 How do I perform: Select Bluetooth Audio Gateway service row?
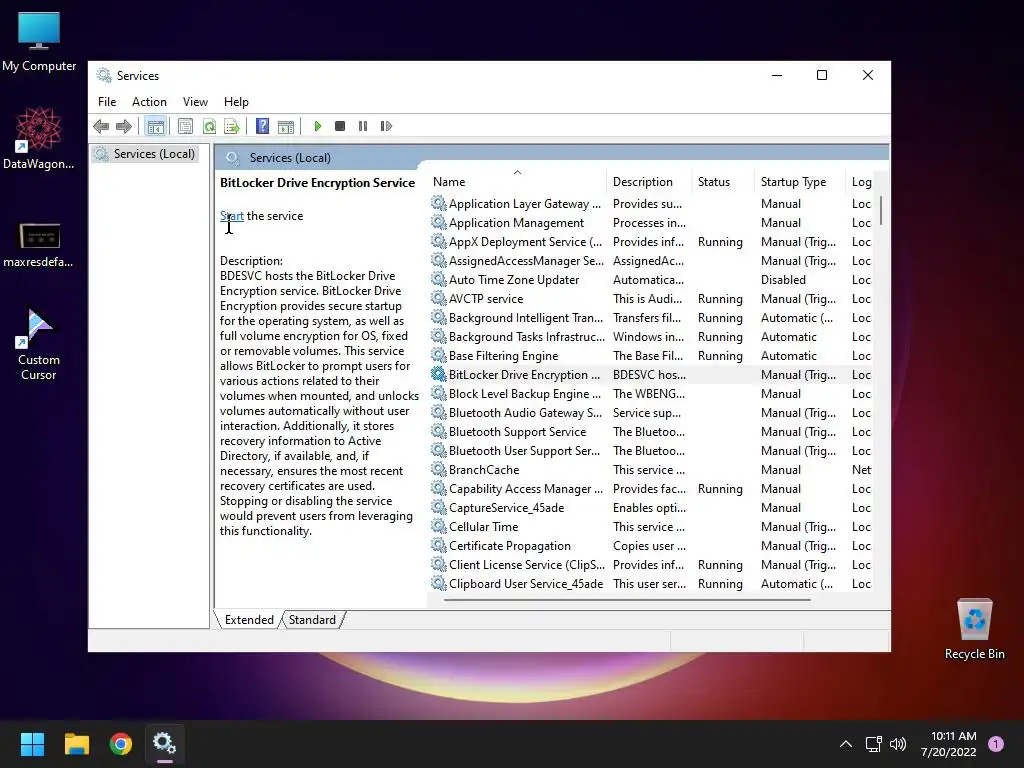tap(650, 413)
